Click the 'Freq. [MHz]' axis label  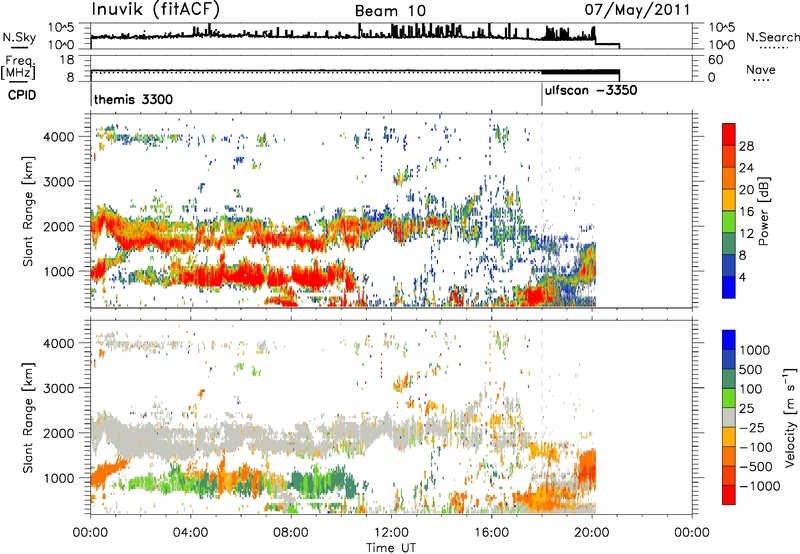pyautogui.click(x=18, y=68)
